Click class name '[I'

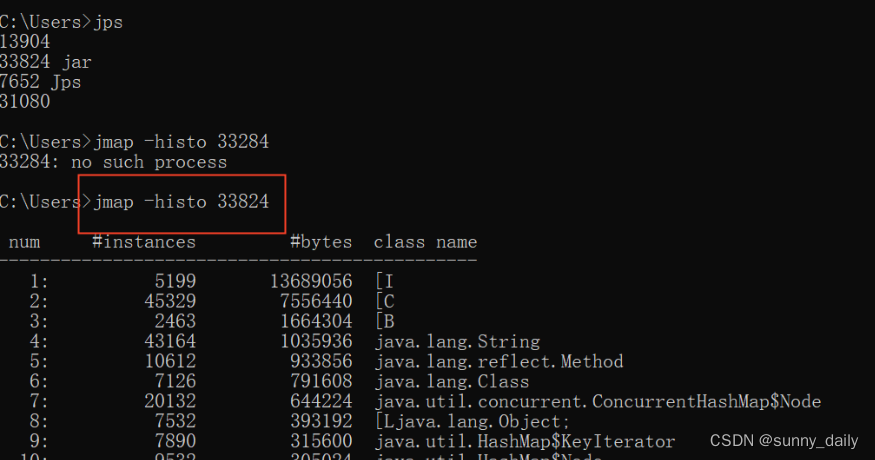click(385, 281)
